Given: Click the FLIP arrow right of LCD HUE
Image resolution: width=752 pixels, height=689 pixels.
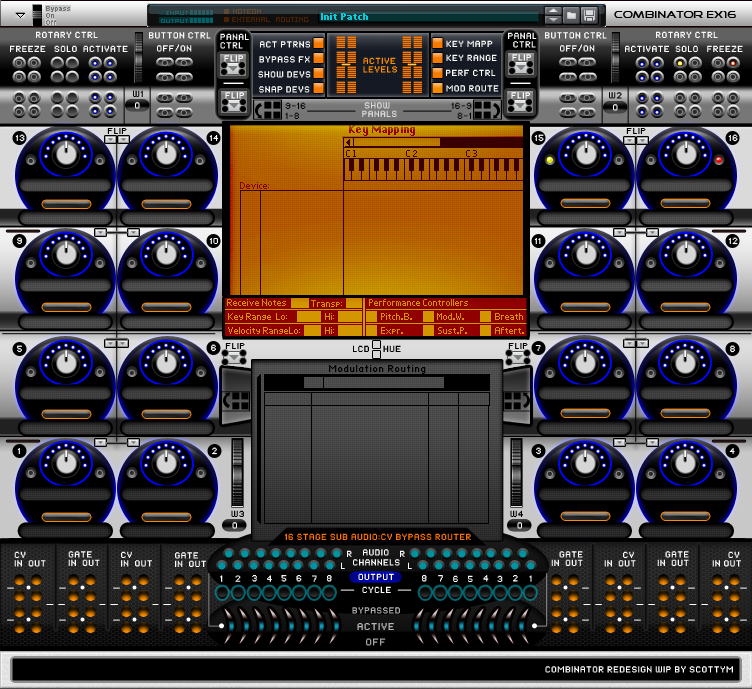Looking at the screenshot, I should click(517, 357).
